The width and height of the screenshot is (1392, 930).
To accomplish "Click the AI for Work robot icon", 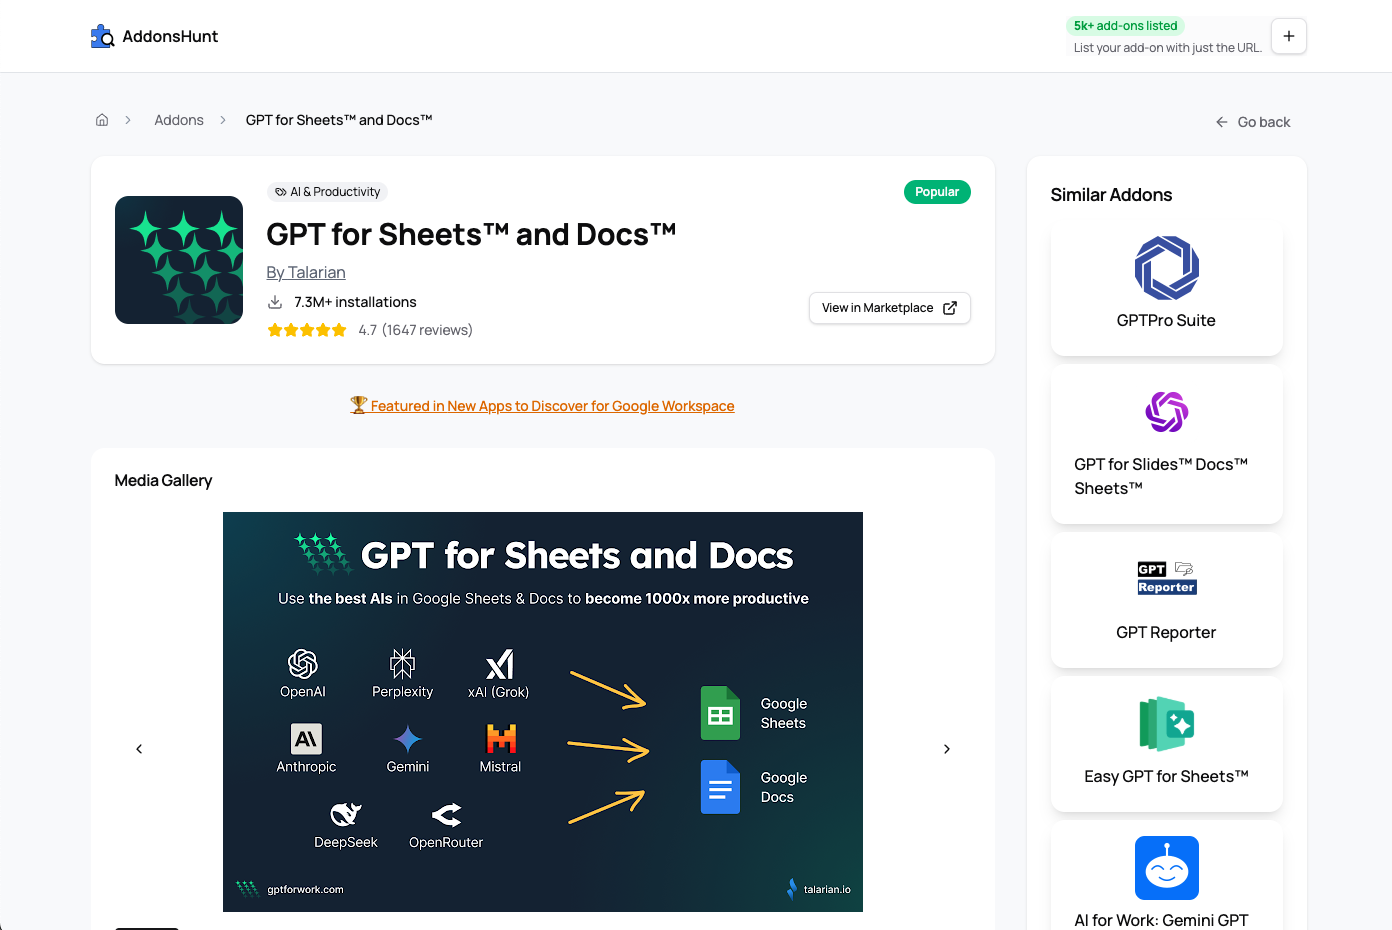I will tap(1167, 868).
